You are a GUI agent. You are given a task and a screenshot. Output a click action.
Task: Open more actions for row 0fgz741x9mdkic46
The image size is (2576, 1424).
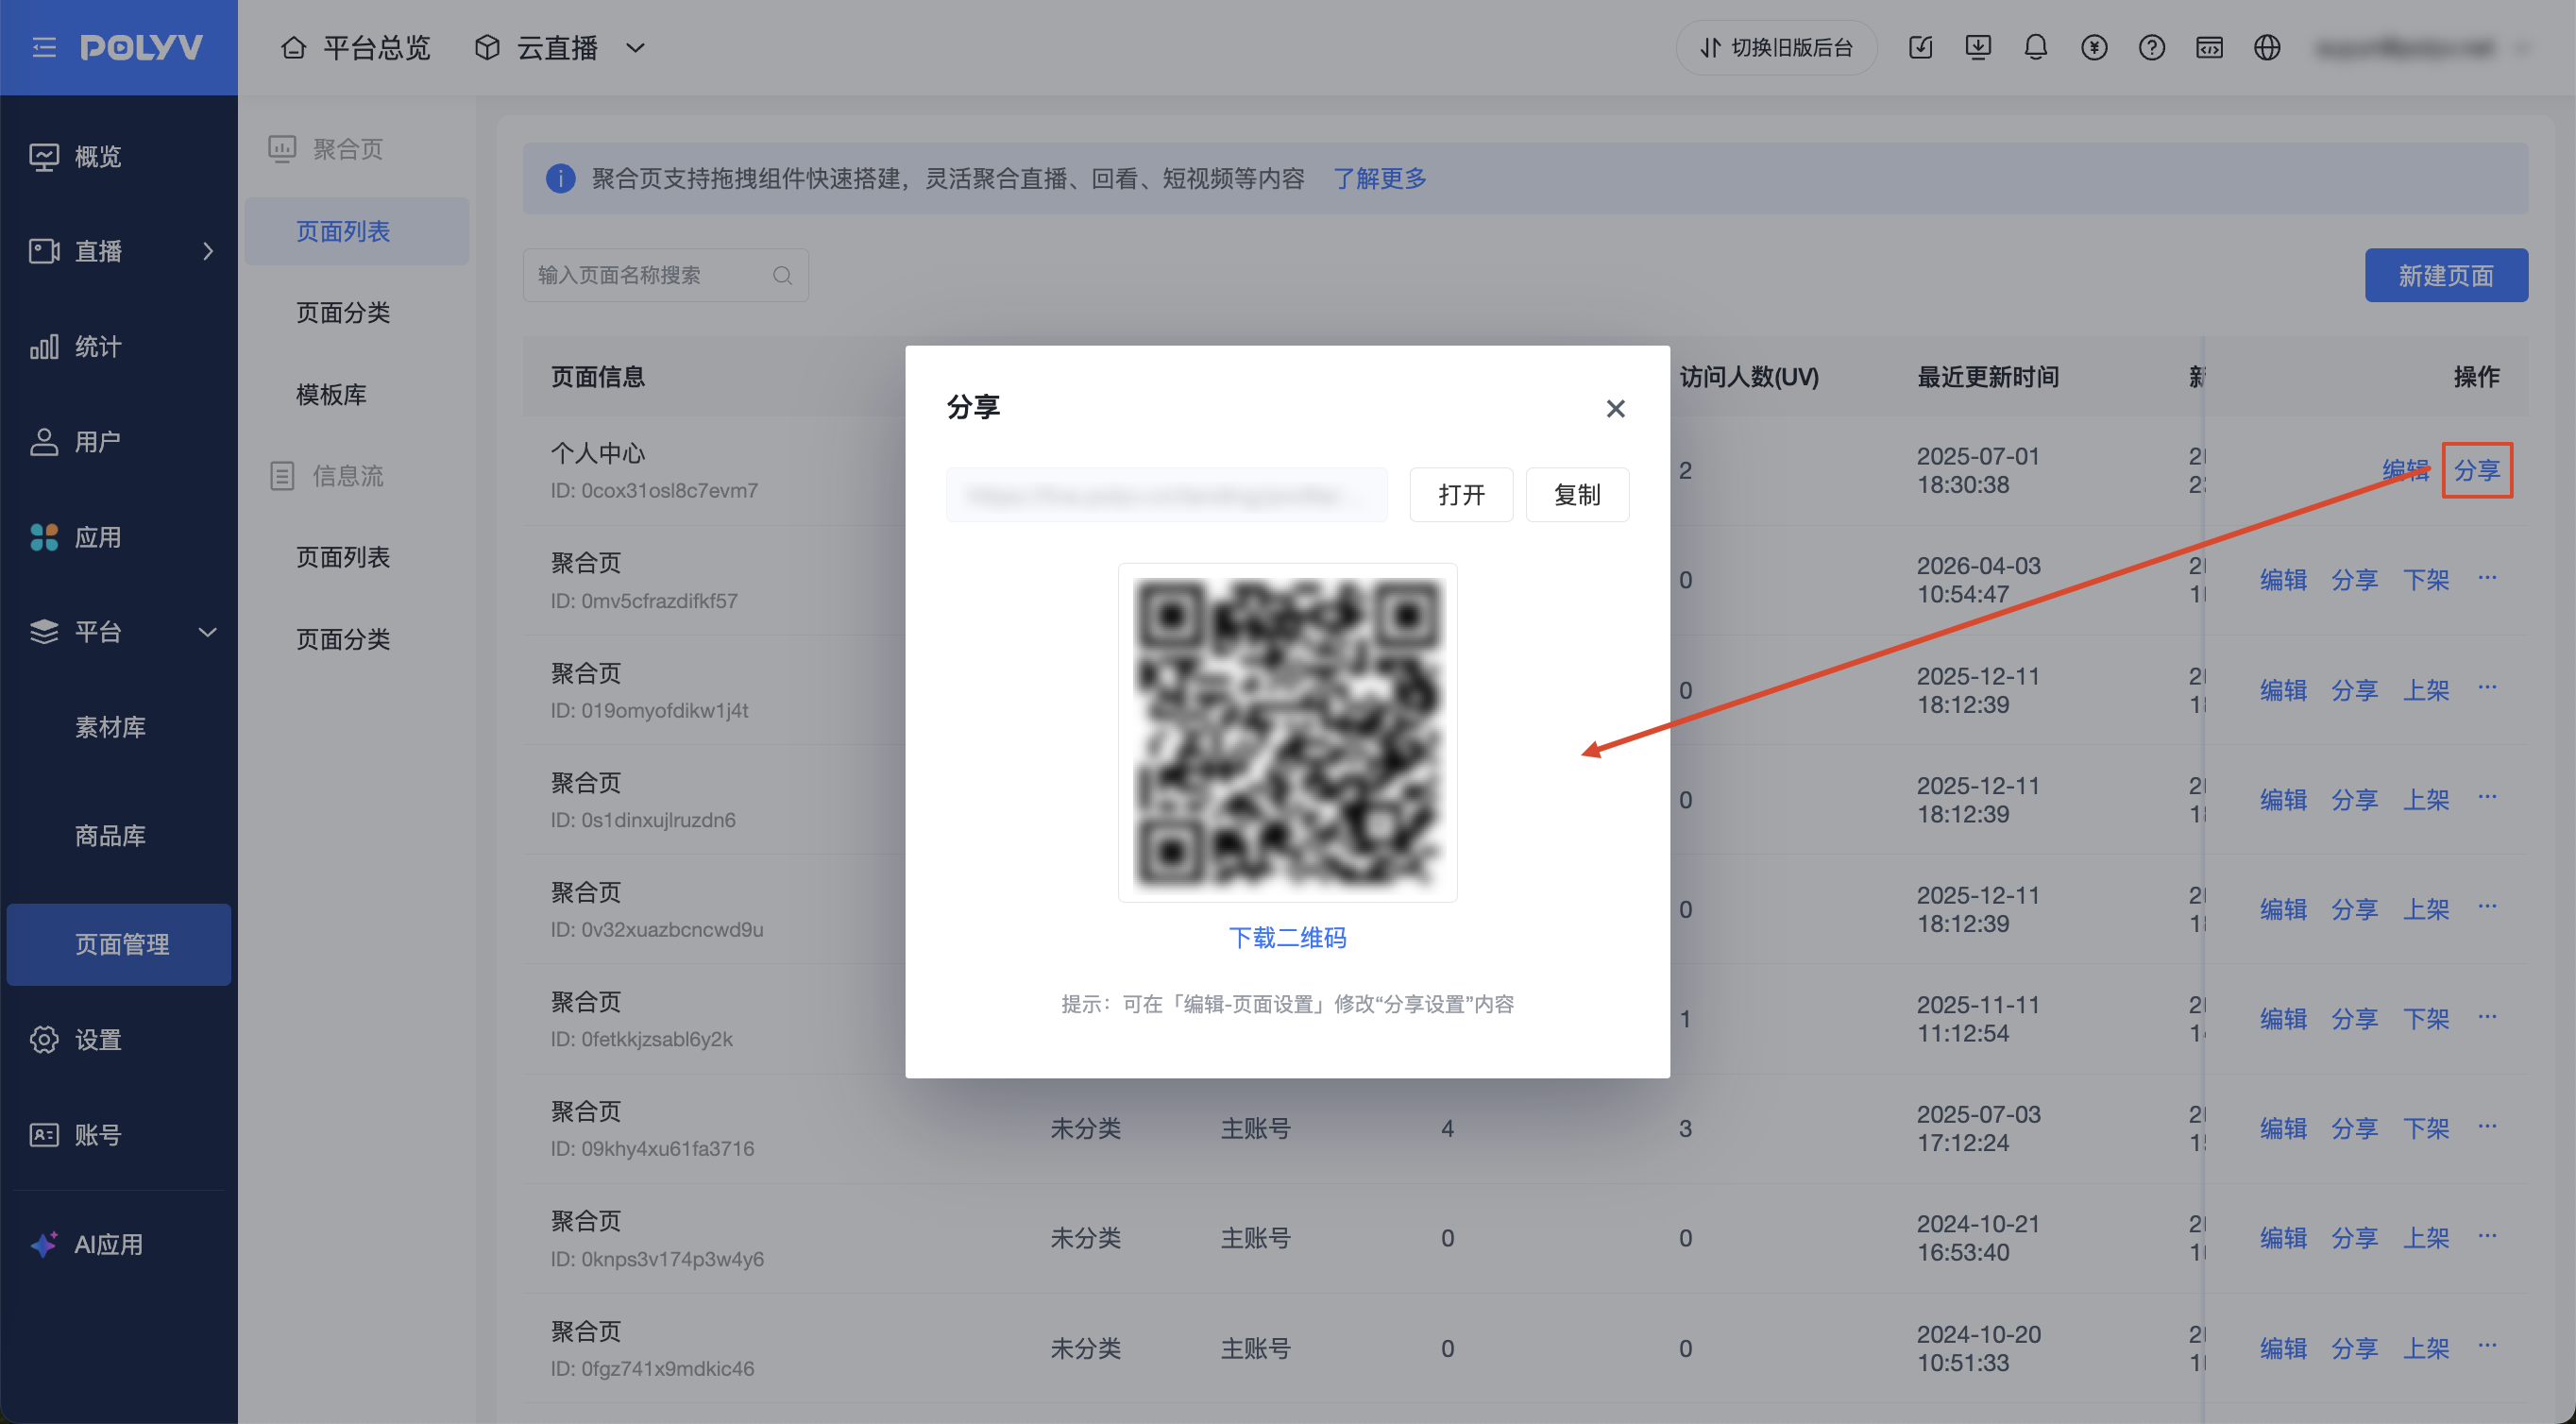(2487, 1346)
